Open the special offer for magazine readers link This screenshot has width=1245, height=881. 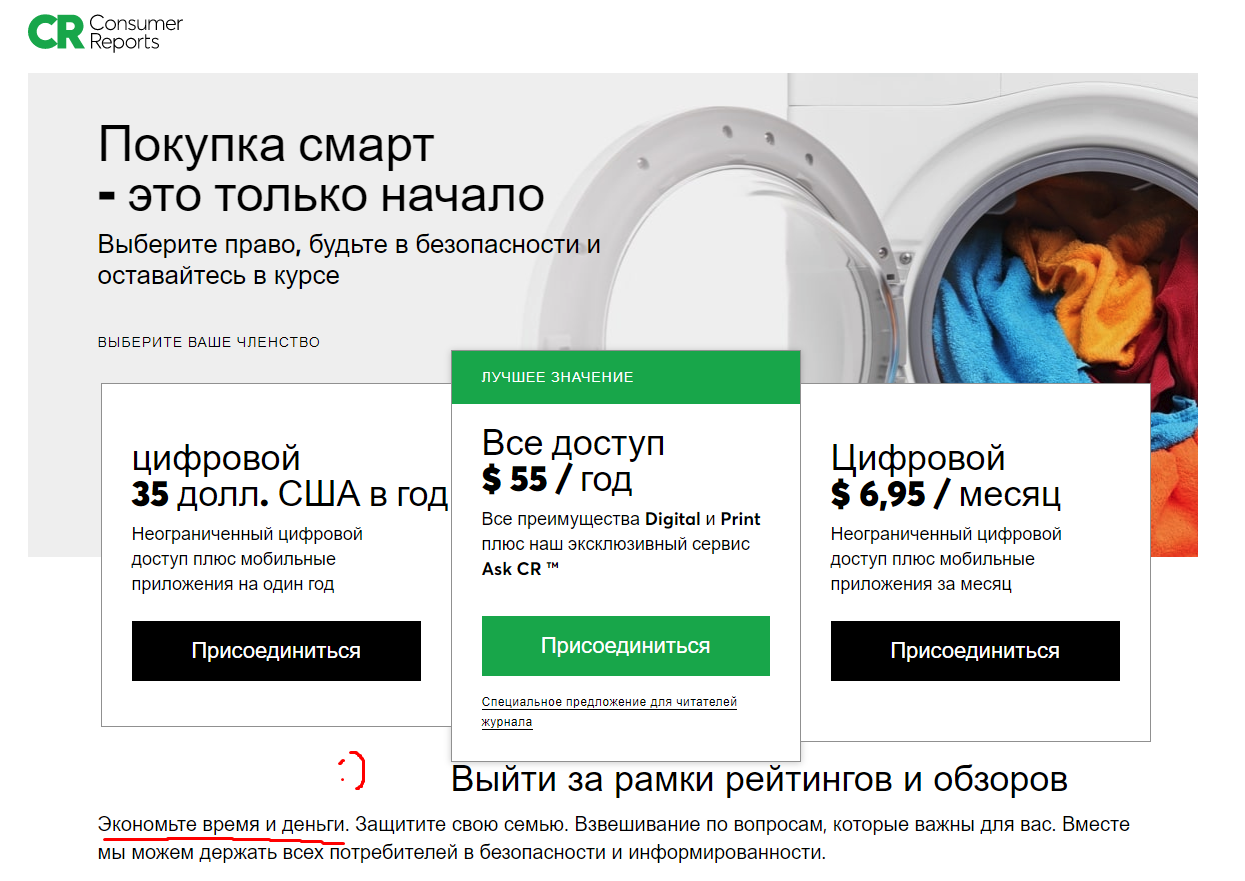coord(609,711)
